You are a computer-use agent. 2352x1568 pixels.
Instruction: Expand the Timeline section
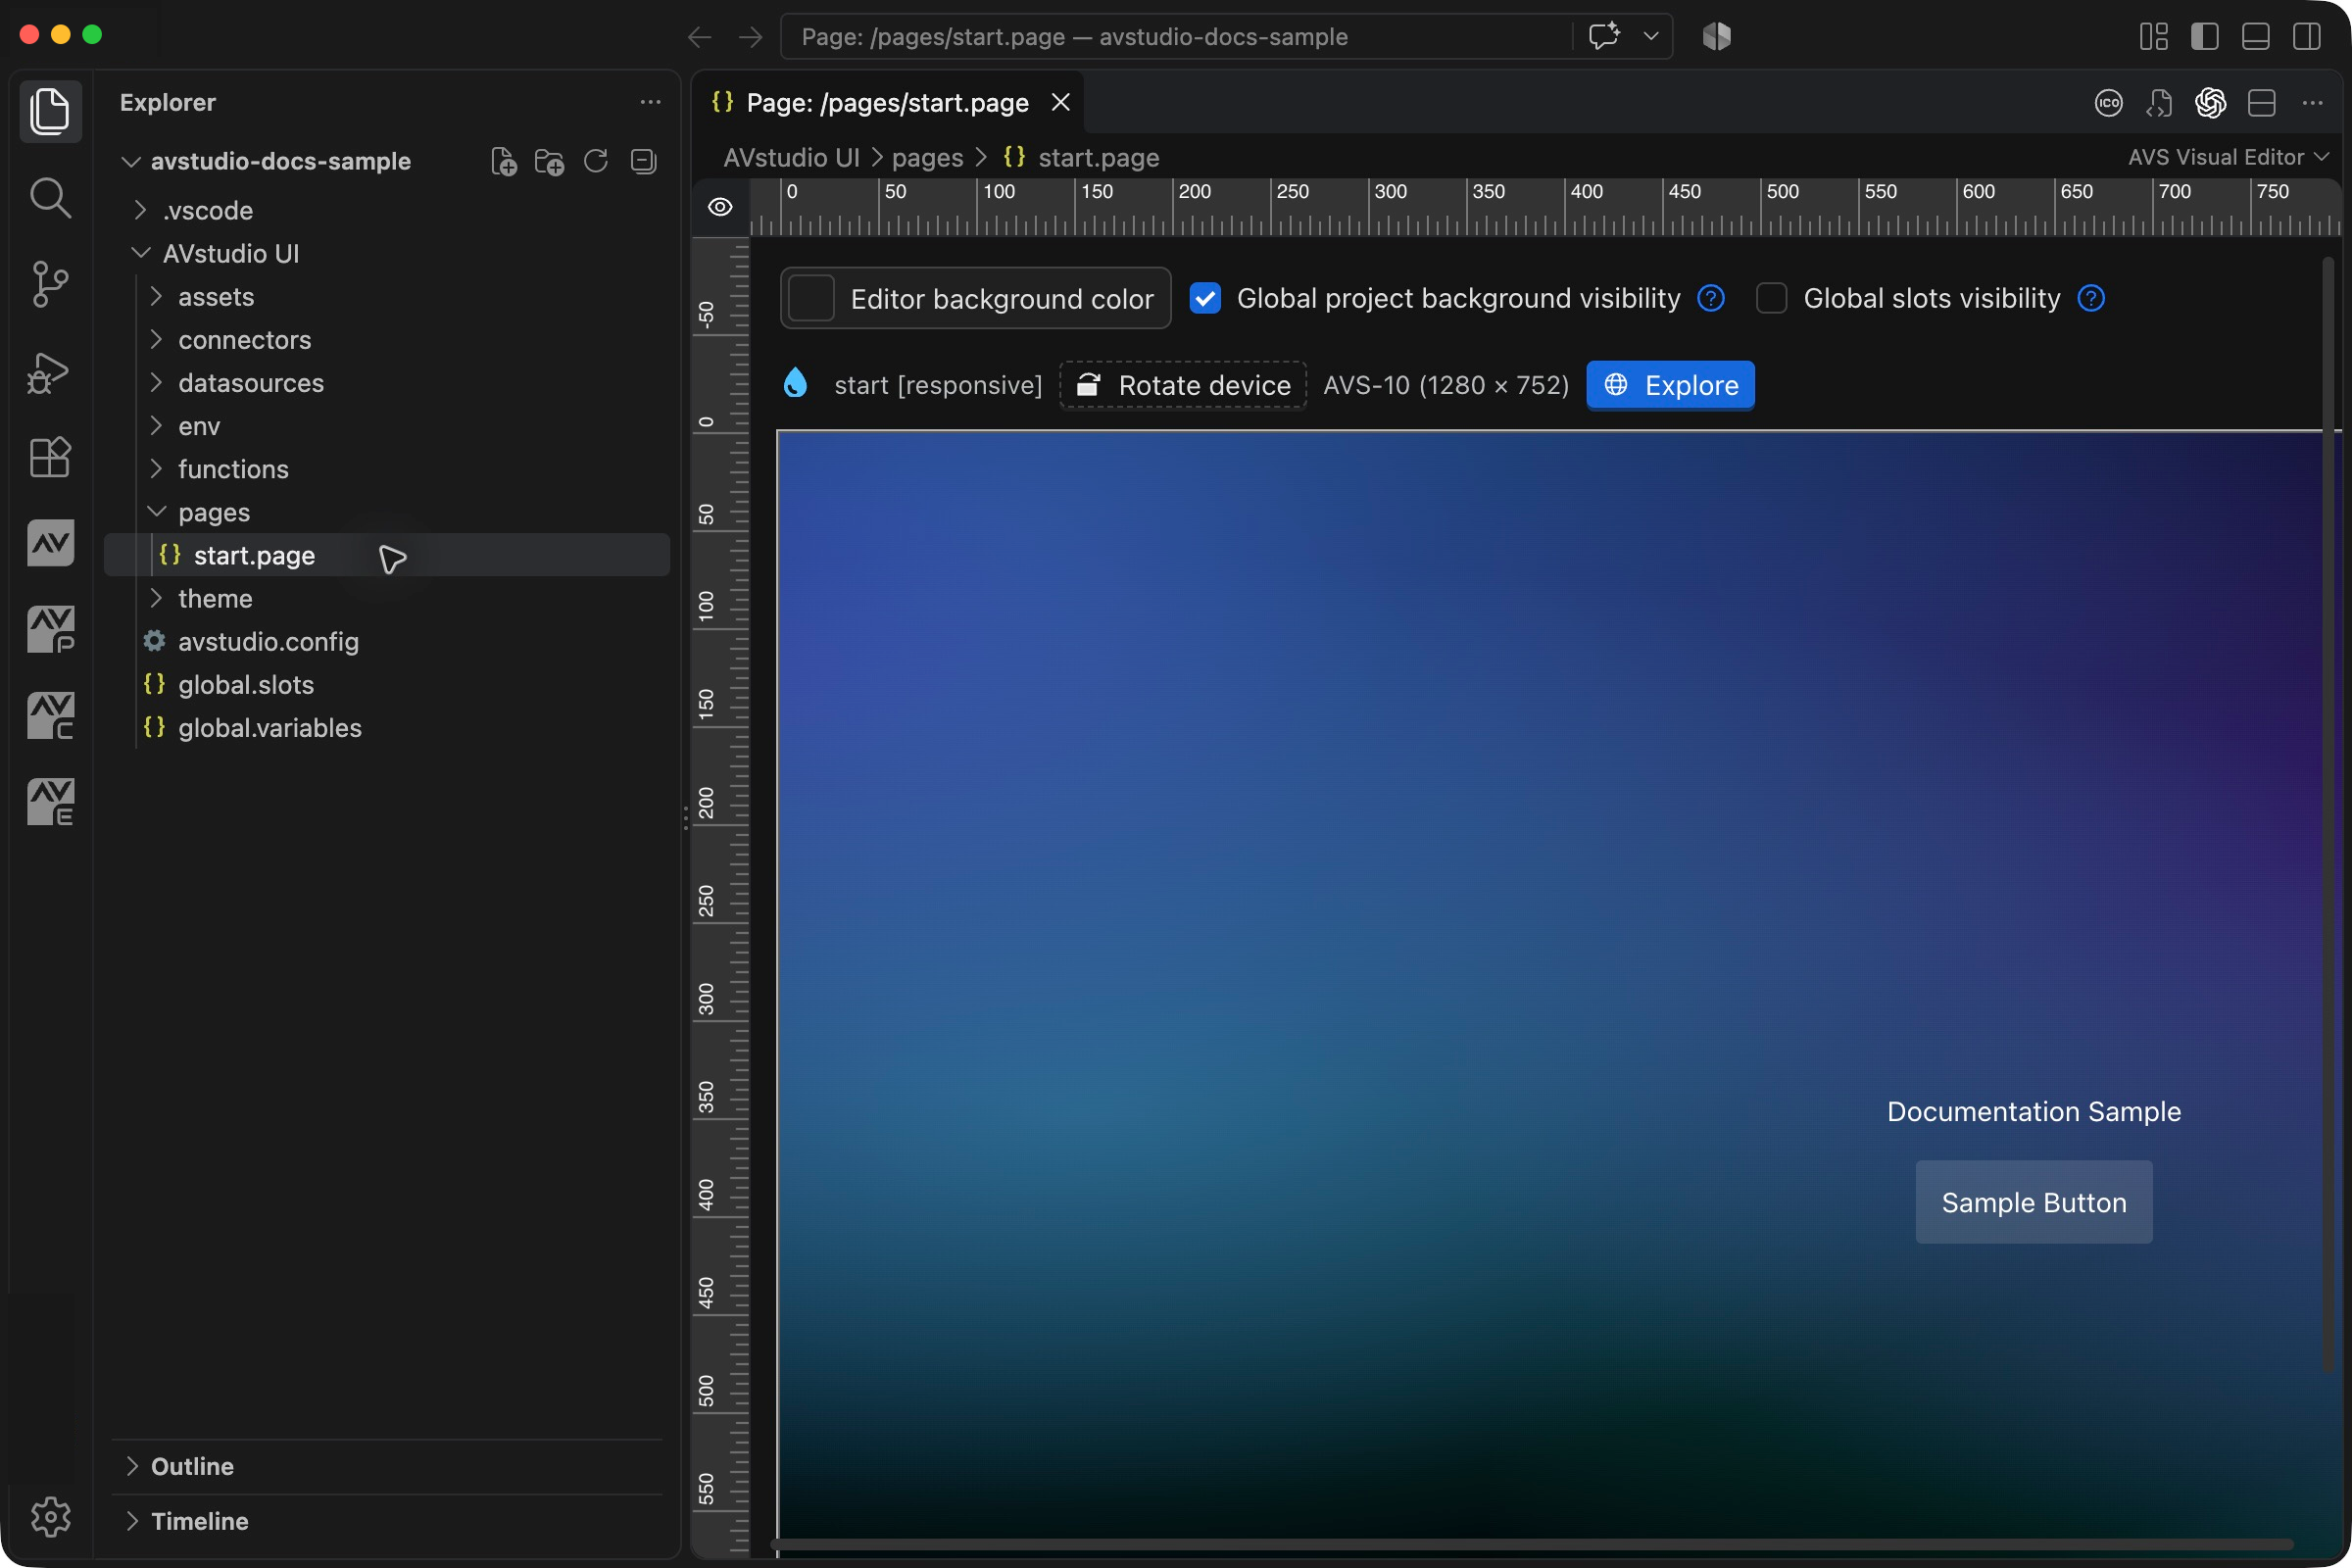(387, 1521)
